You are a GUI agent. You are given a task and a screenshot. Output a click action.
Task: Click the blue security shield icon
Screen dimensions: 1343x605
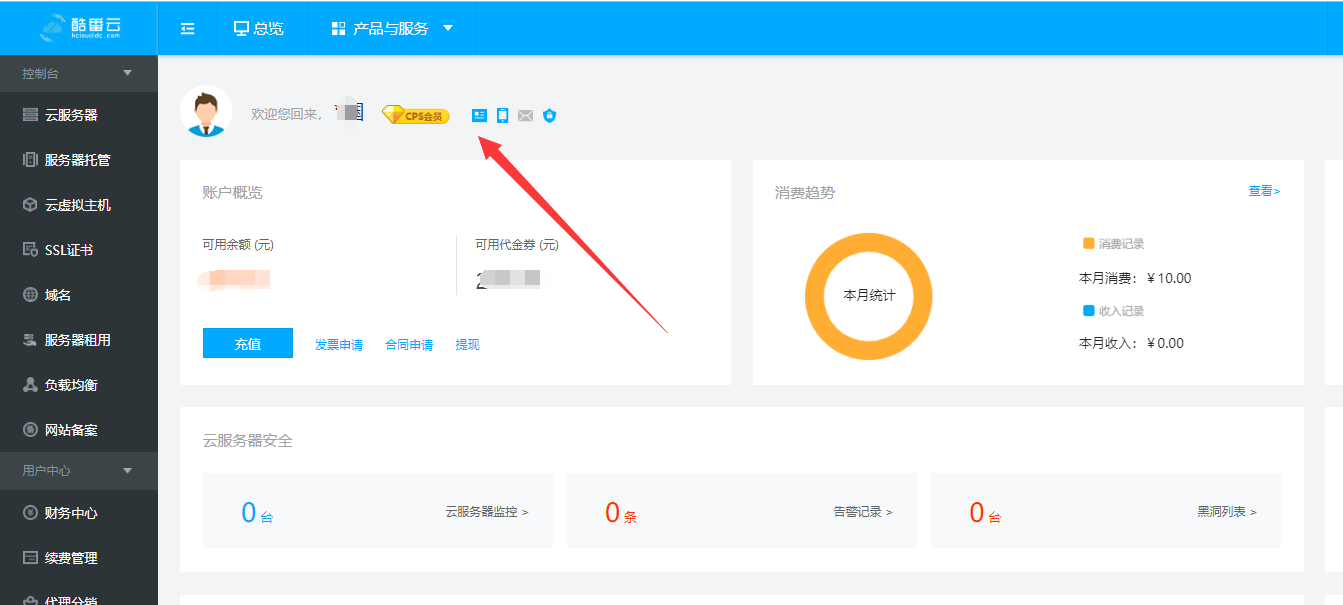pos(549,116)
